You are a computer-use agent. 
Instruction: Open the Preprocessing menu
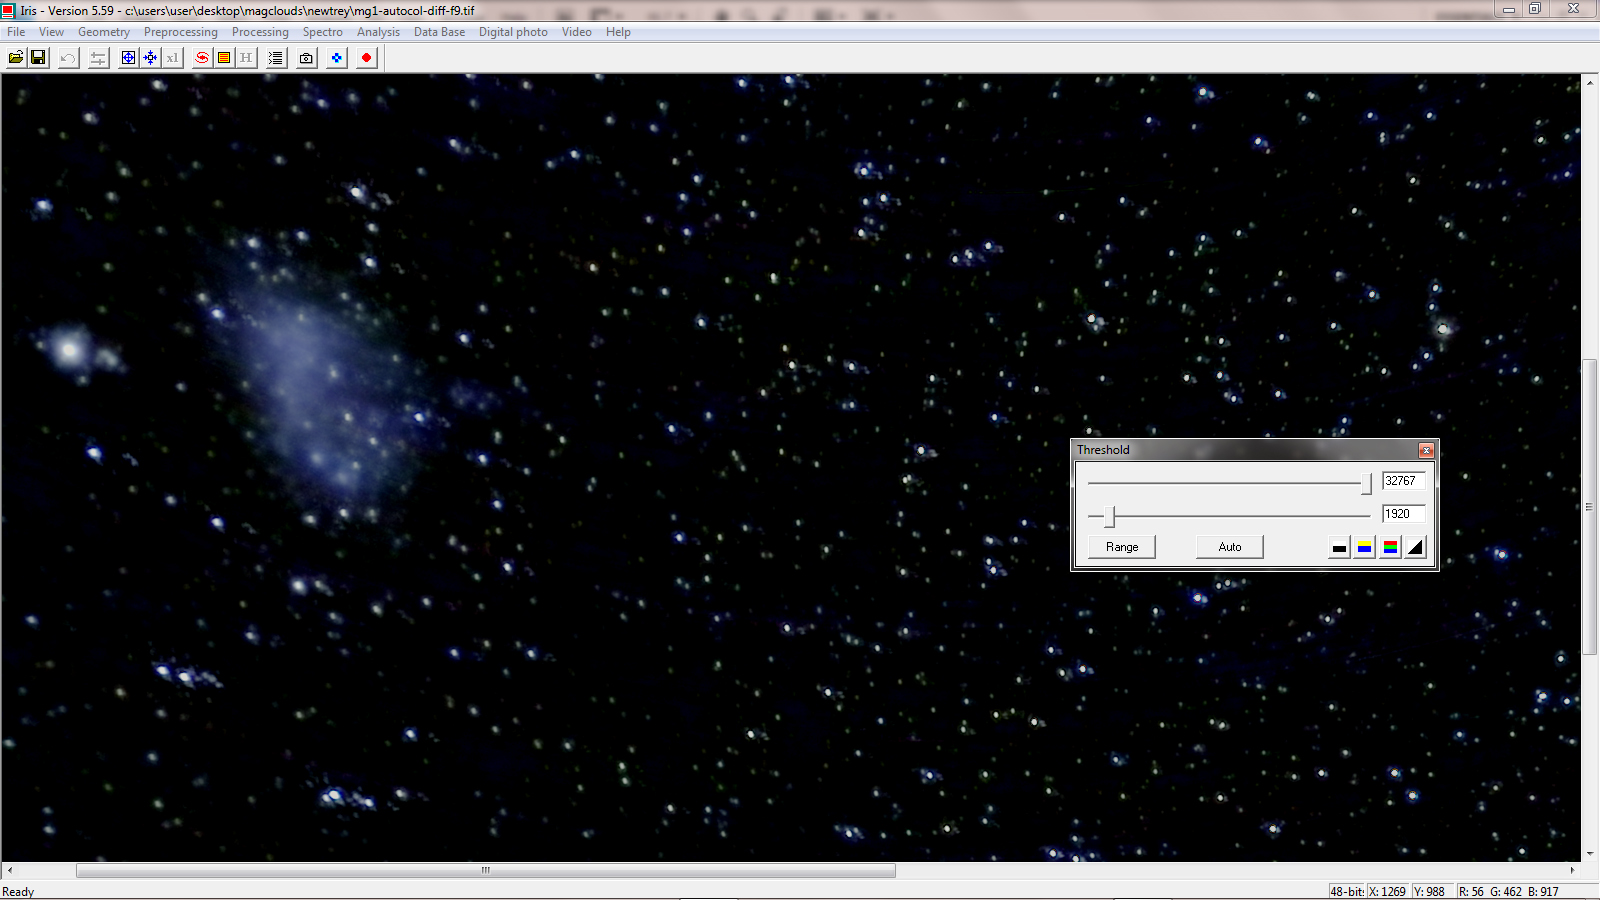coord(180,32)
